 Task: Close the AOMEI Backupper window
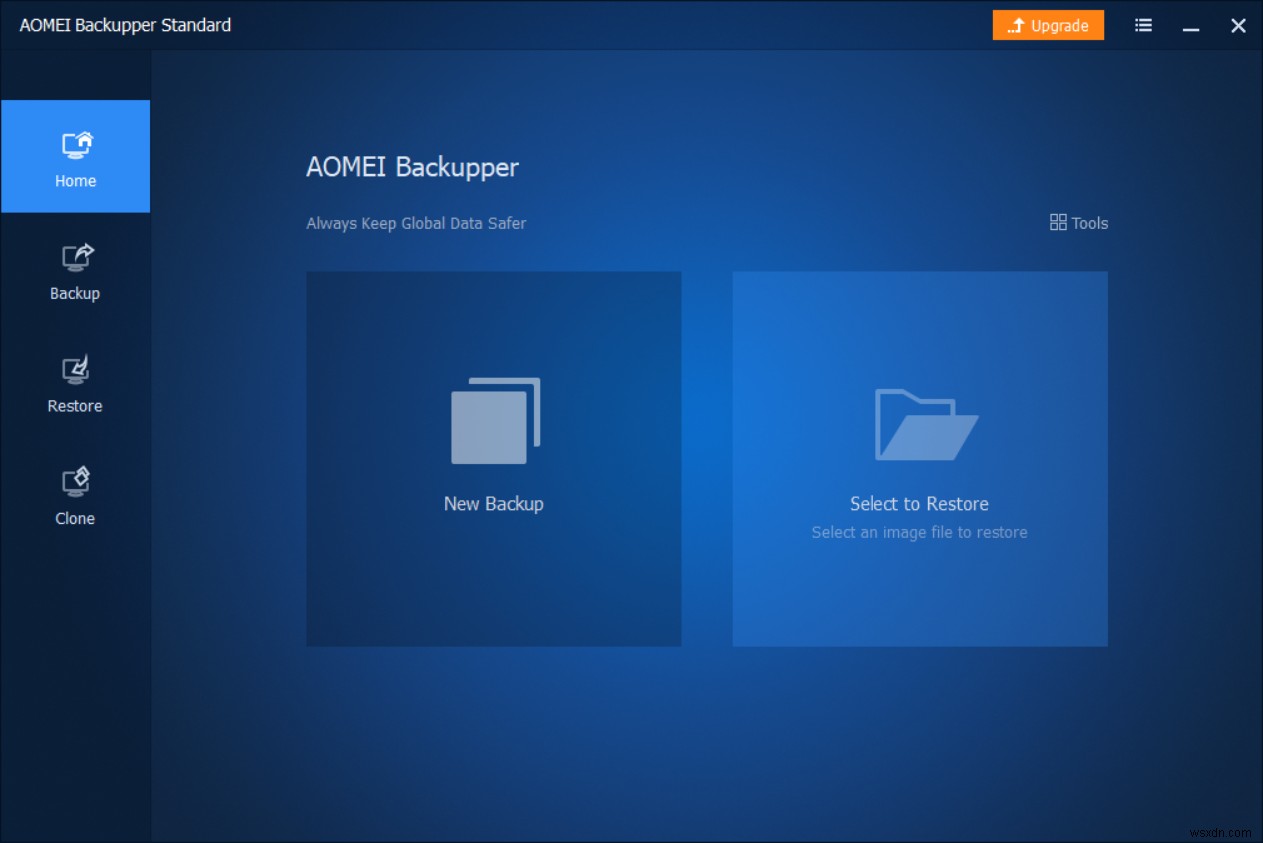1238,26
